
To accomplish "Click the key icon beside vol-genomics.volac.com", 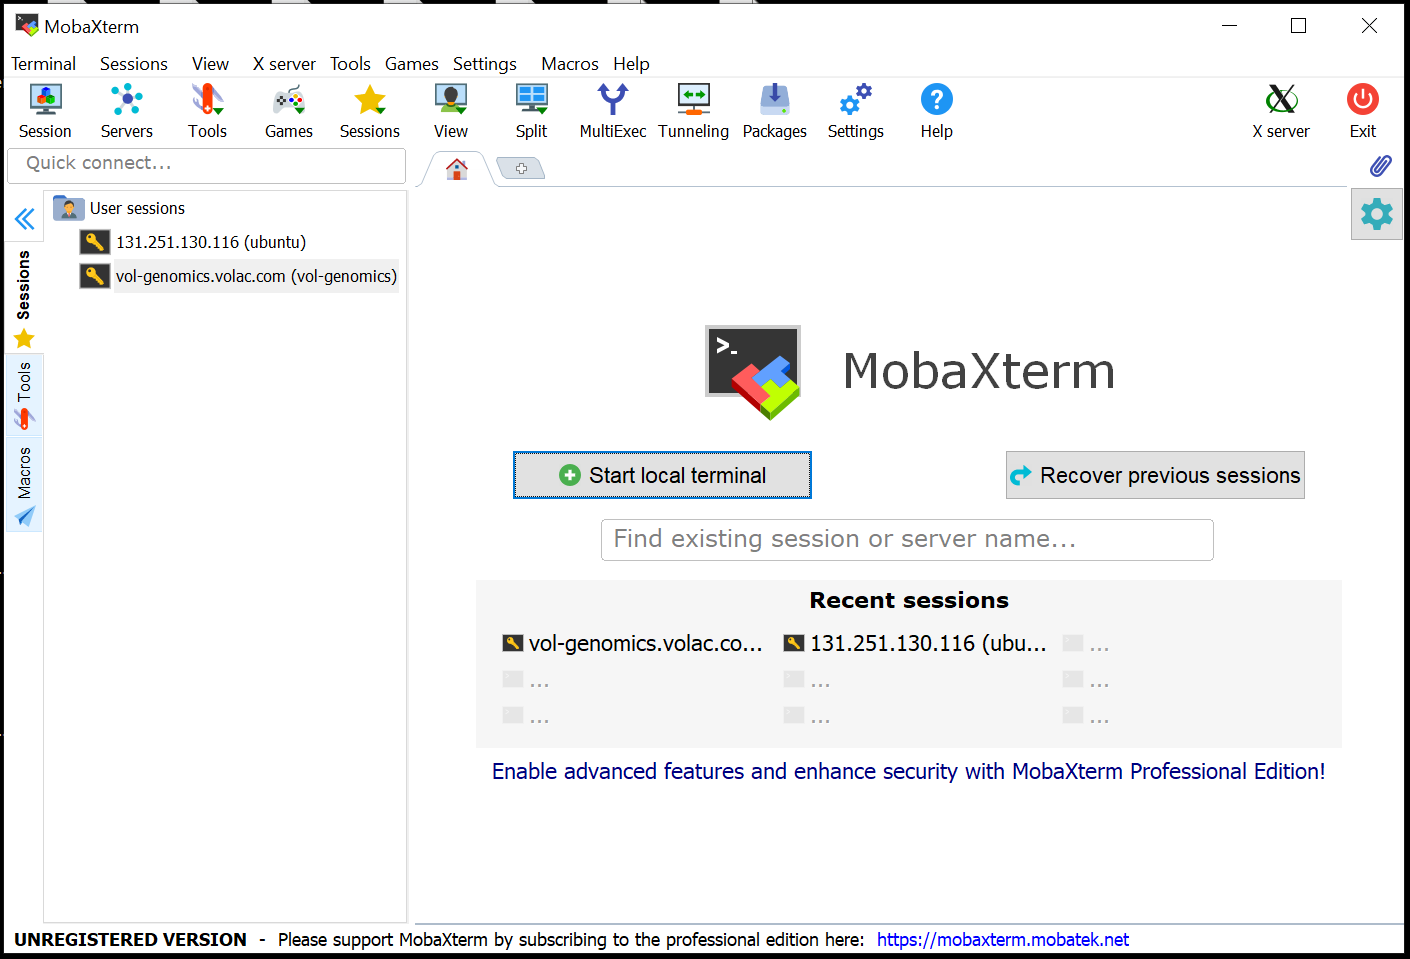I will point(95,276).
